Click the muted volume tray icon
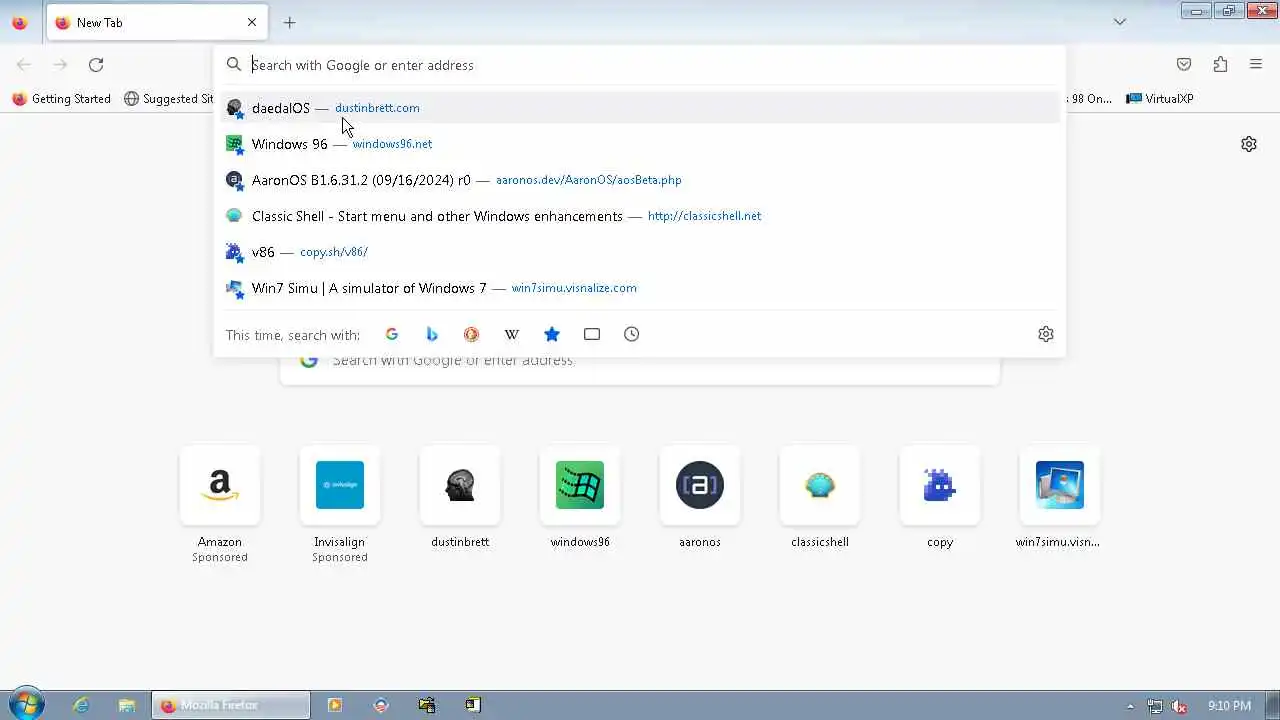Viewport: 1280px width, 720px height. [1180, 706]
